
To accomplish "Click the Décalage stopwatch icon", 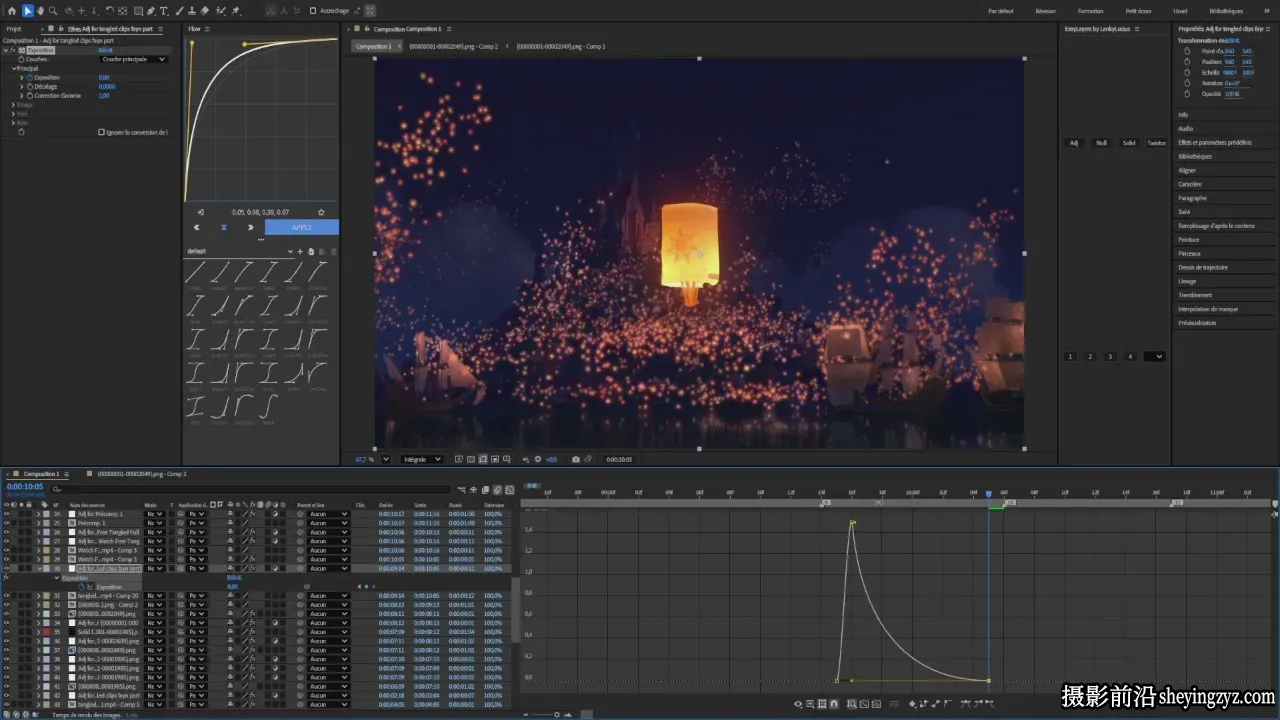I will tap(29, 86).
